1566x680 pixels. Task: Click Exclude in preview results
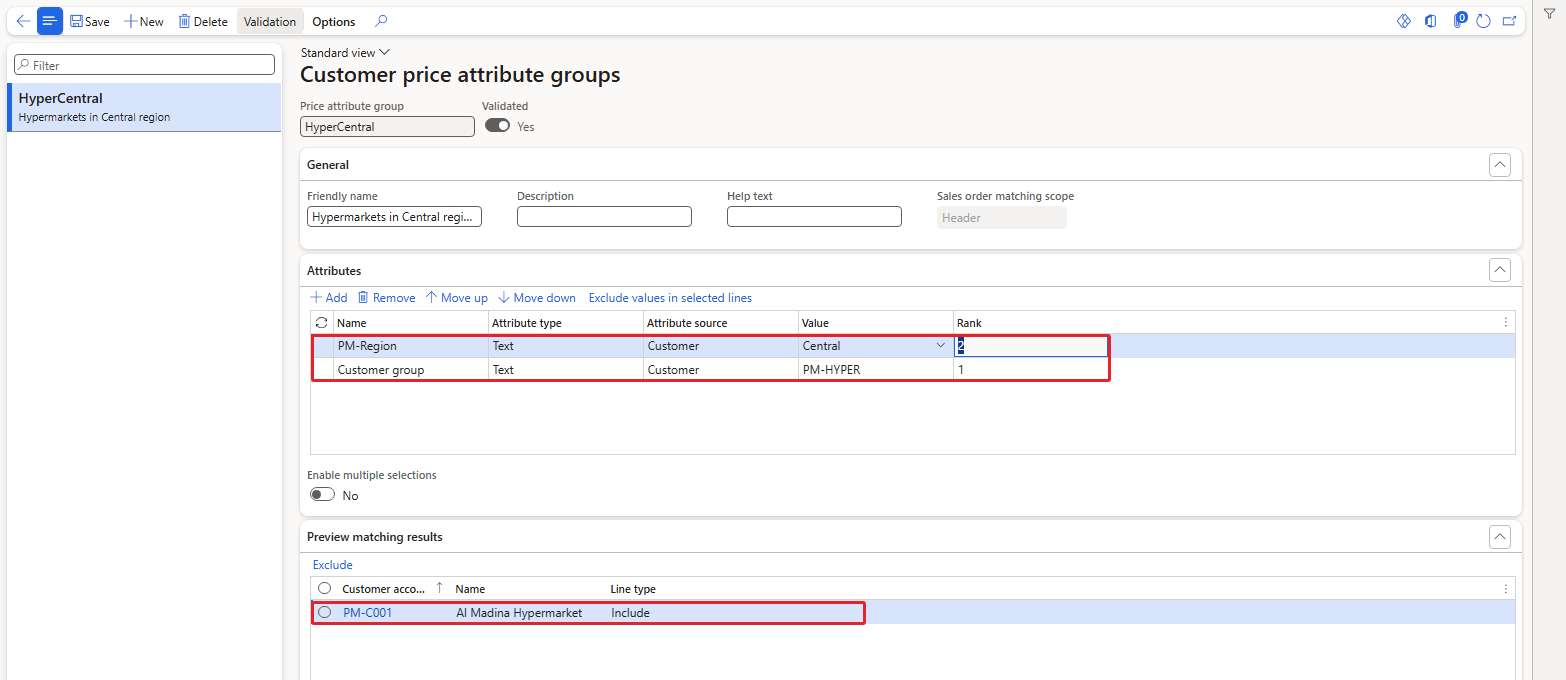[332, 565]
